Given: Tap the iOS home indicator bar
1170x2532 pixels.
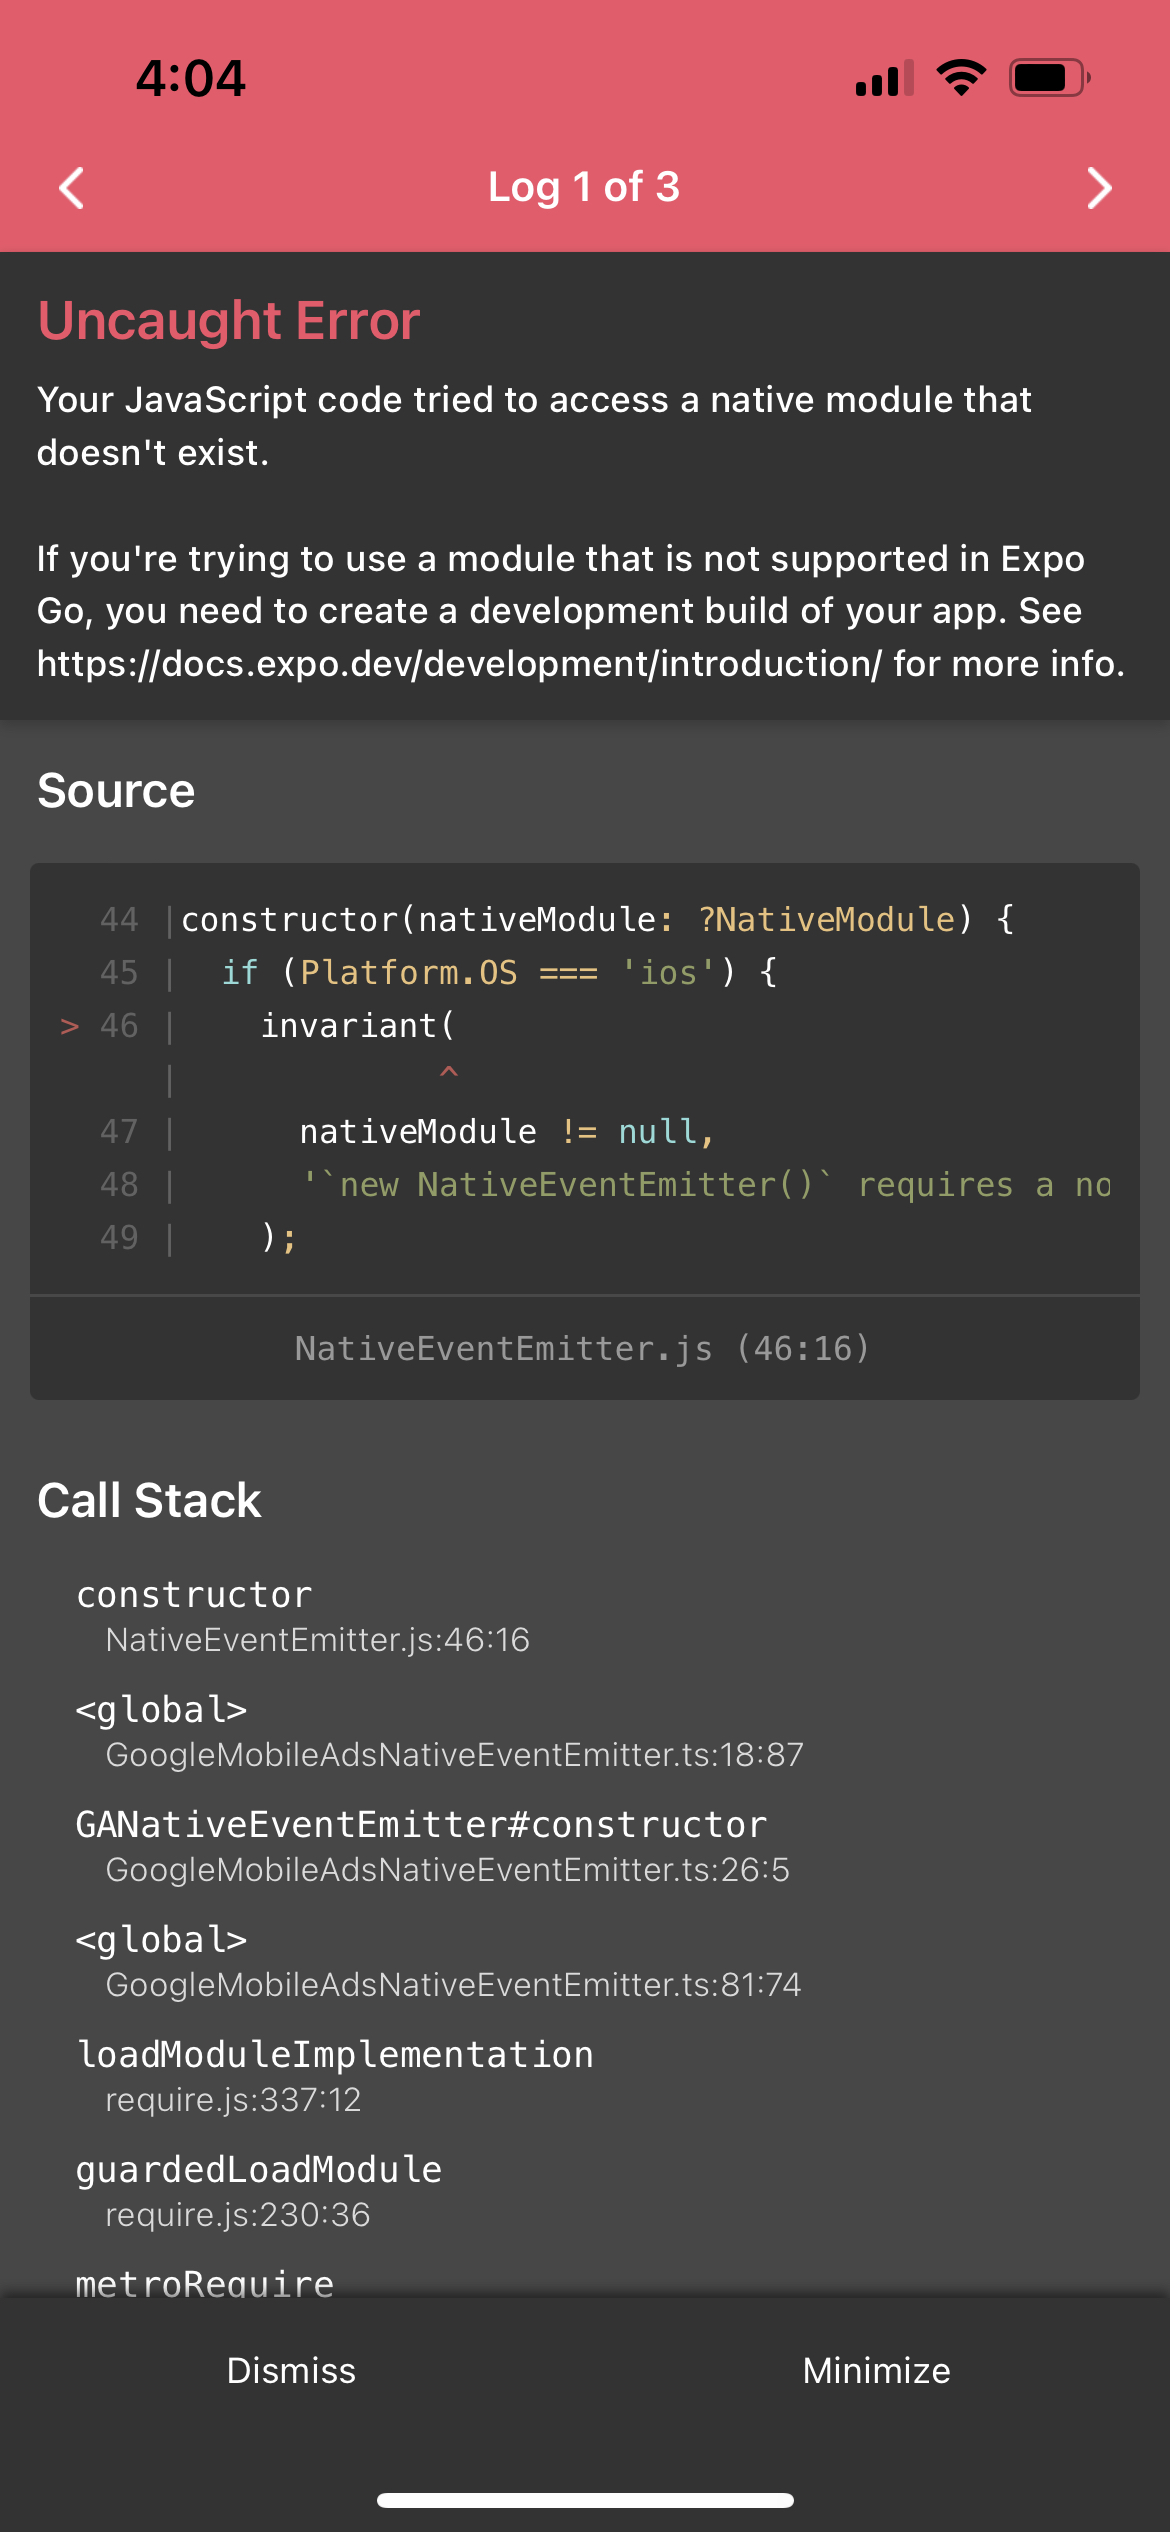Looking at the screenshot, I should pyautogui.click(x=585, y=2500).
